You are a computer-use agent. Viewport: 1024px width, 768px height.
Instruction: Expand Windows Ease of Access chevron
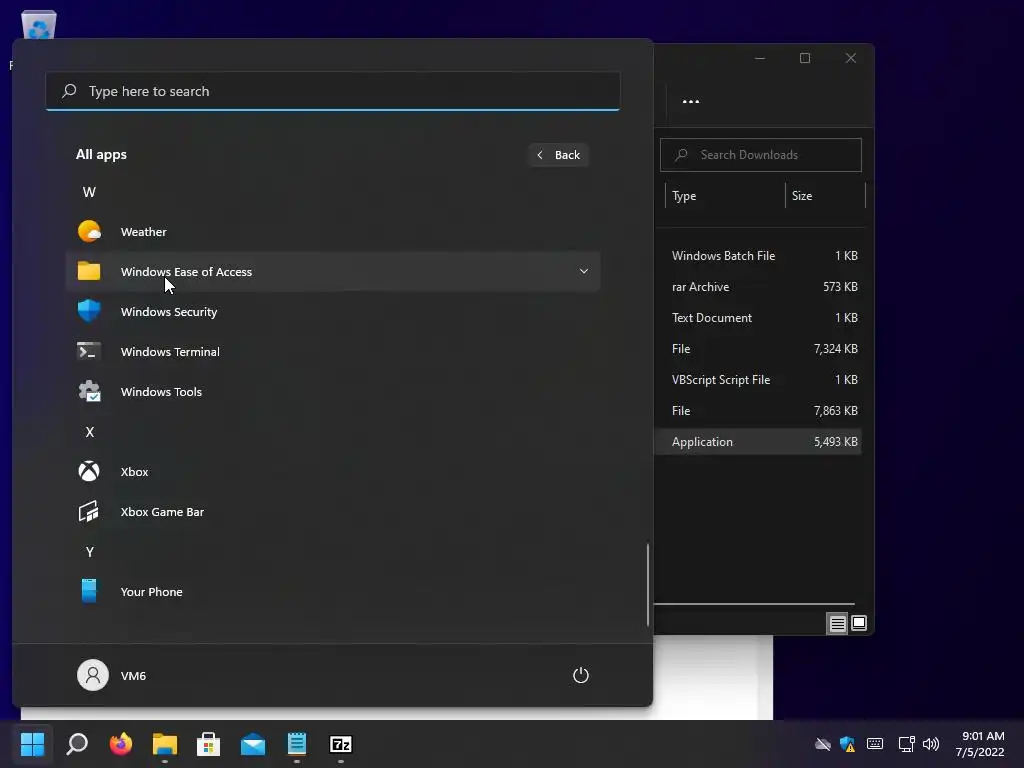tap(584, 271)
